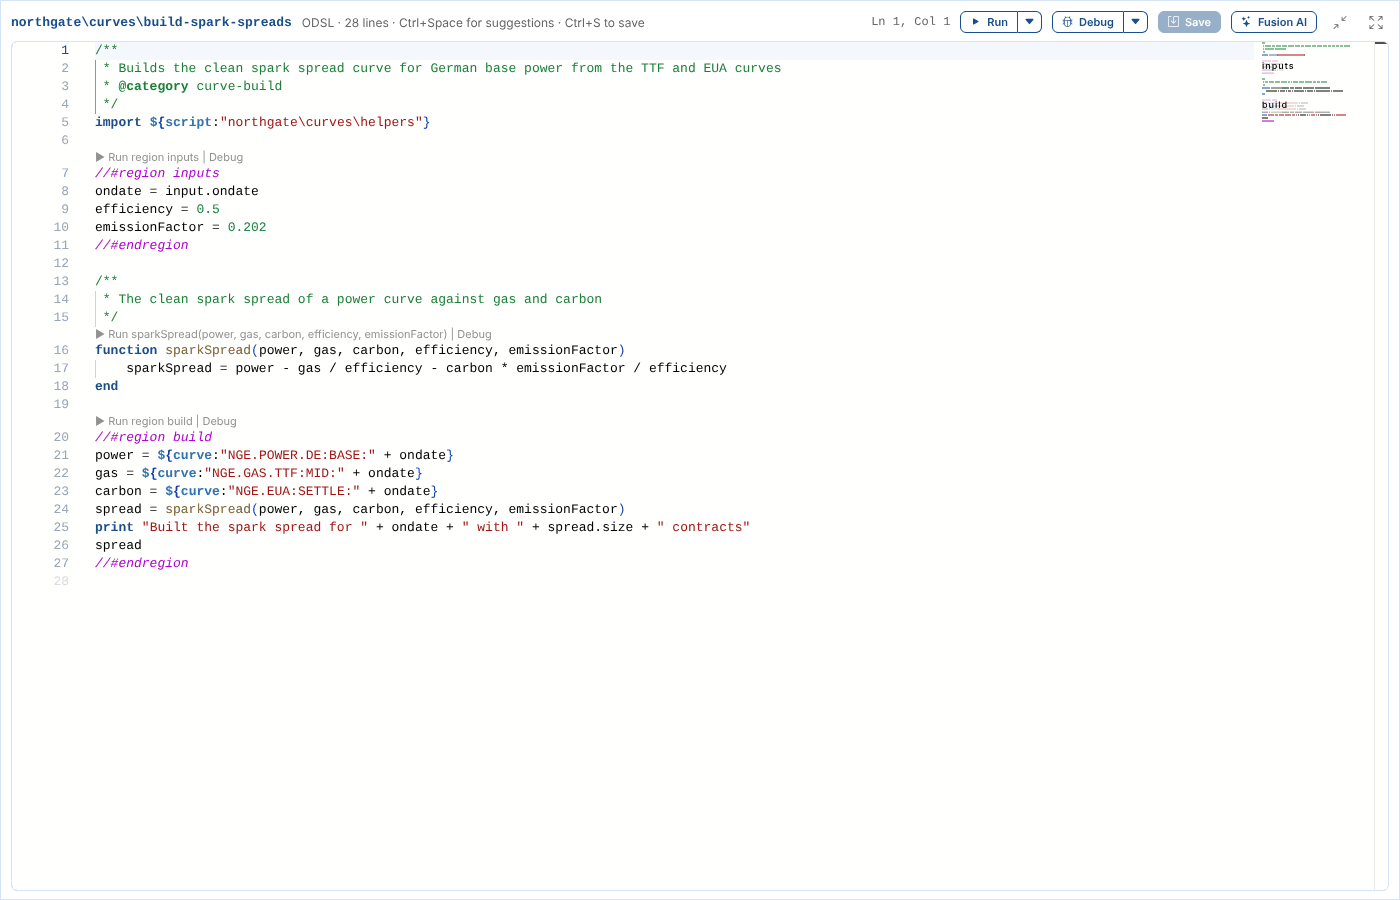Click the import line for "northgate\curves\helpers"
This screenshot has width=1400, height=900.
[263, 122]
